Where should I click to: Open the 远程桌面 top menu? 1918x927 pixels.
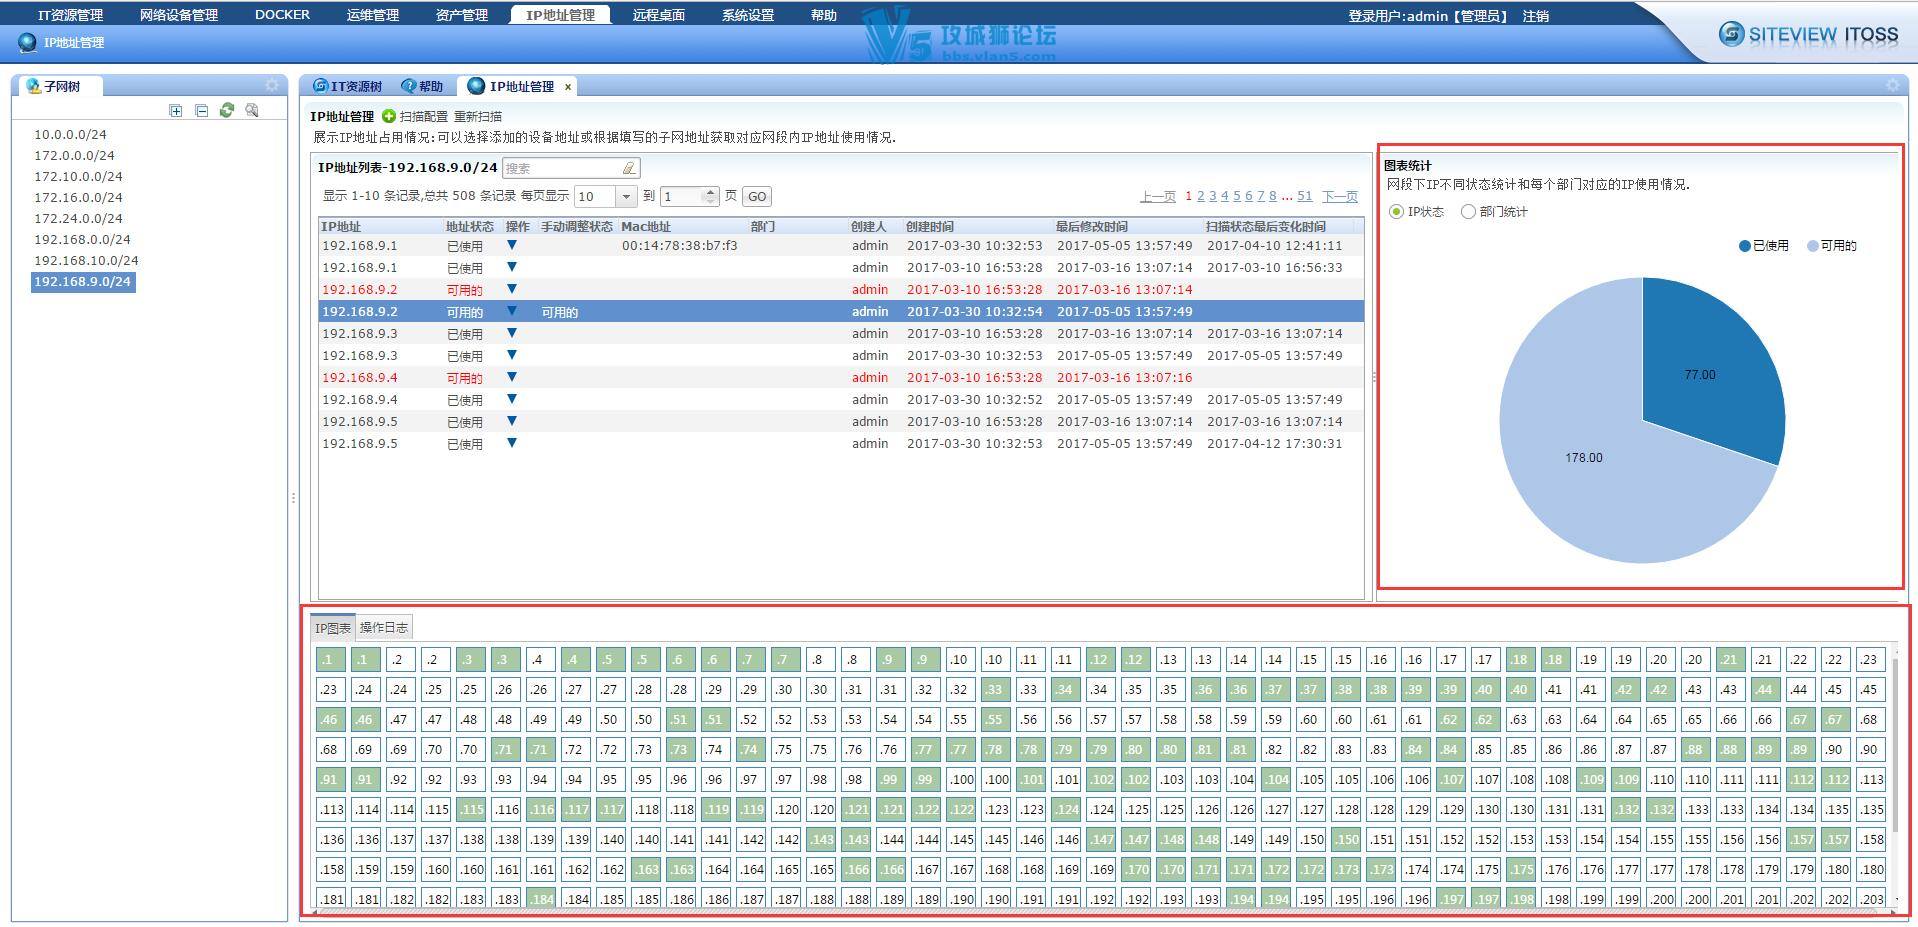pyautogui.click(x=659, y=15)
